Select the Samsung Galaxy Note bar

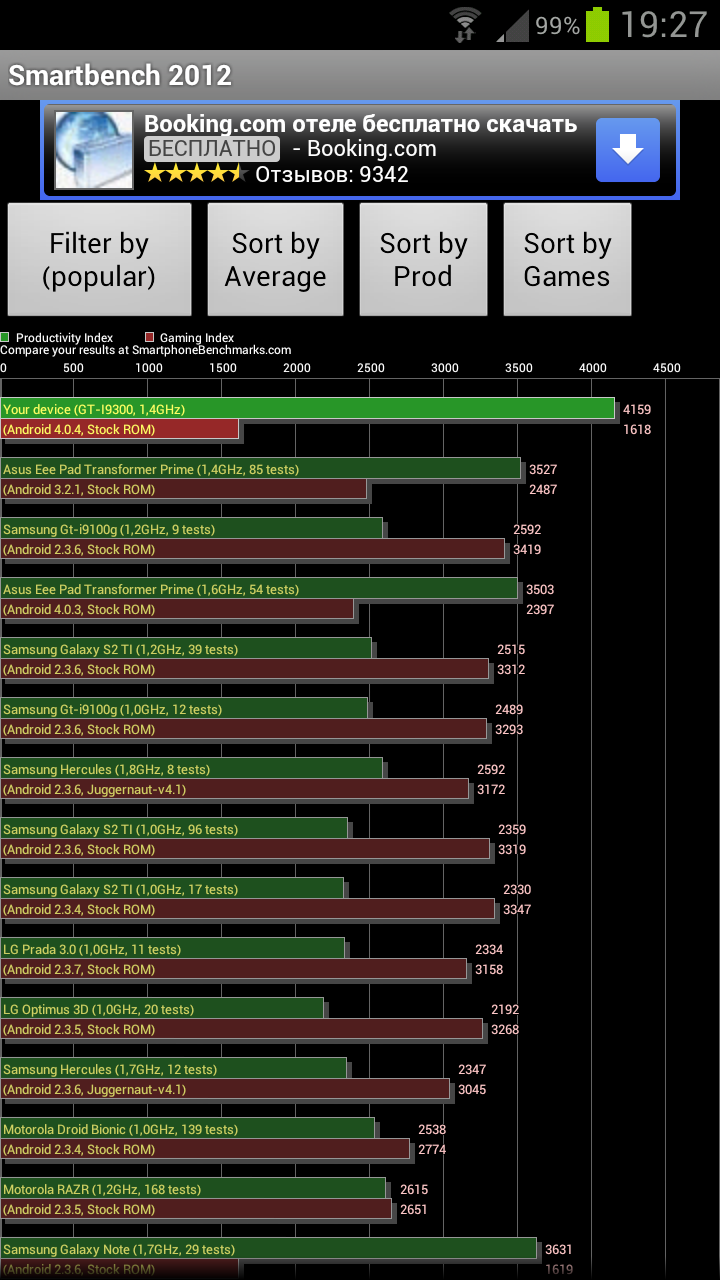(x=269, y=1249)
